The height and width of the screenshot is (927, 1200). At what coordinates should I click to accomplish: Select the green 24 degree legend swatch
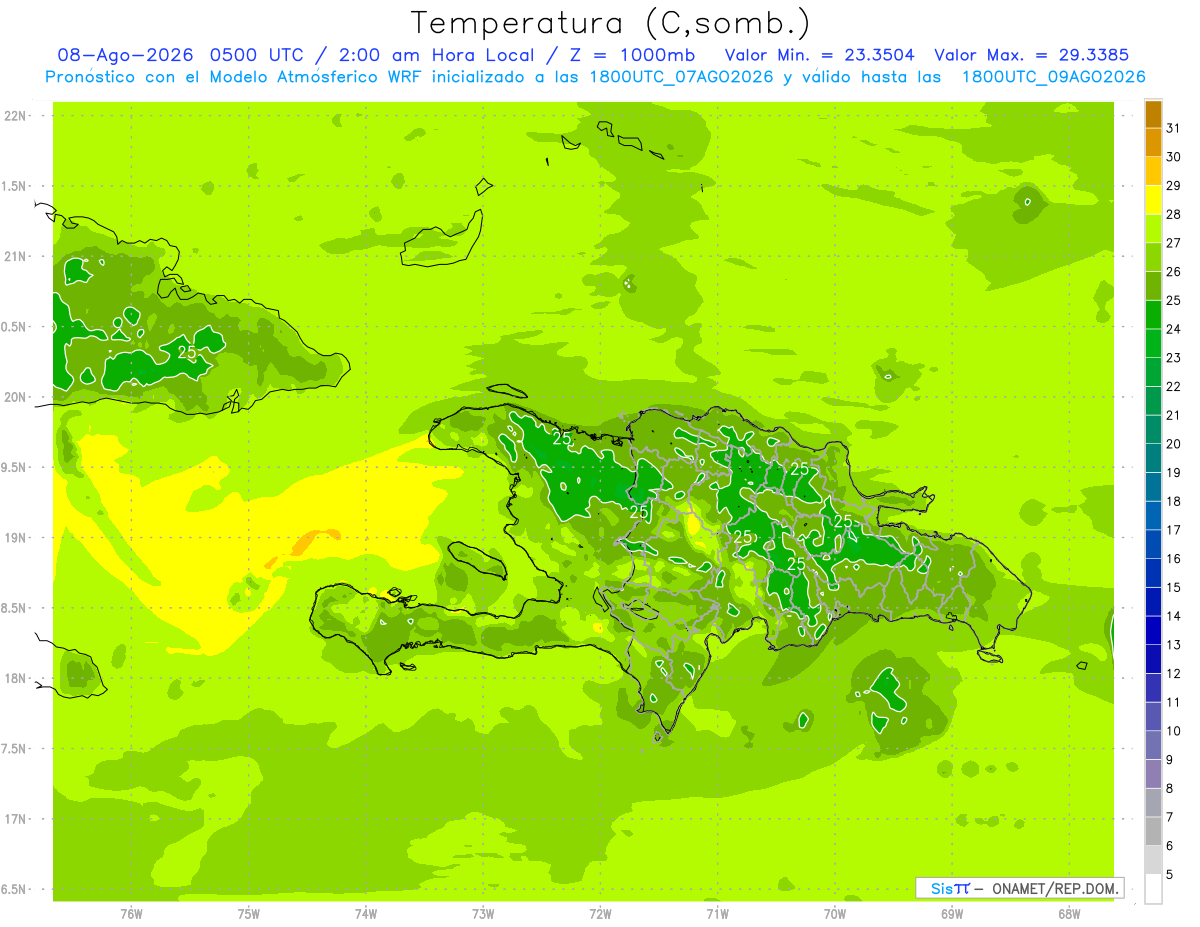coord(1153,315)
